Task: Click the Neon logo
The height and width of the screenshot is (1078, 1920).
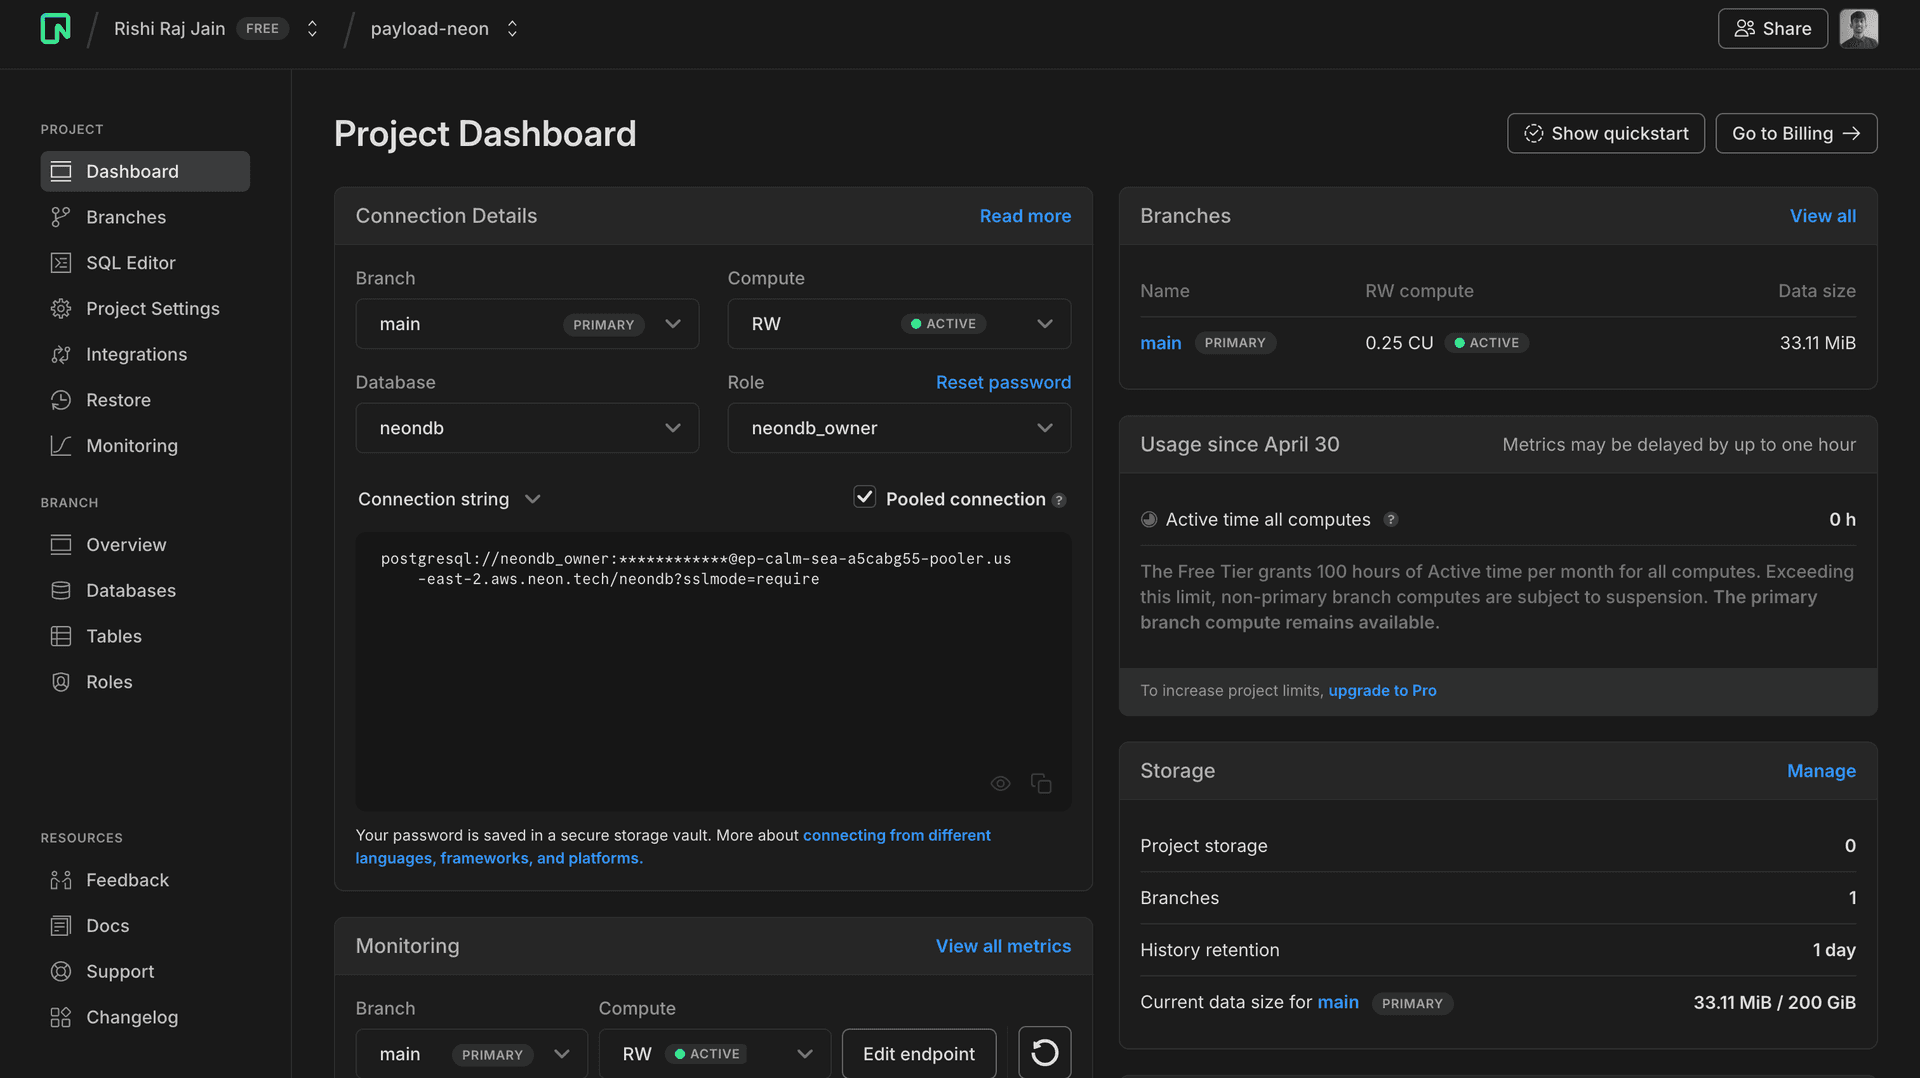Action: [56, 28]
